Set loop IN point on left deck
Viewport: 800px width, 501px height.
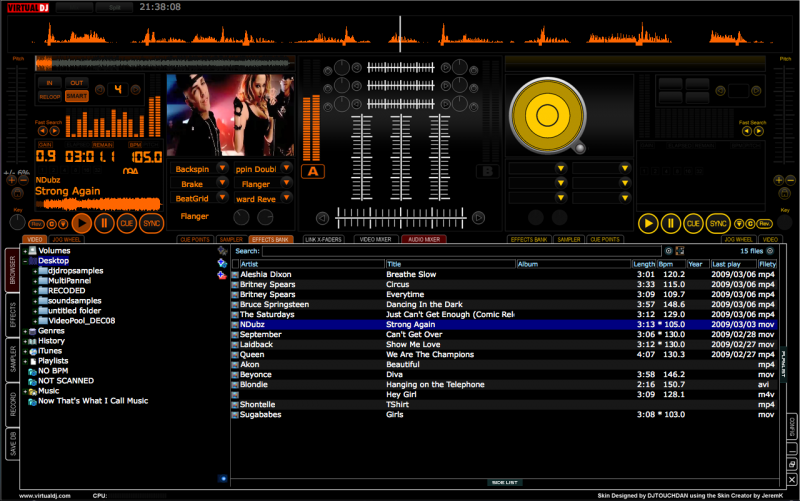[49, 83]
